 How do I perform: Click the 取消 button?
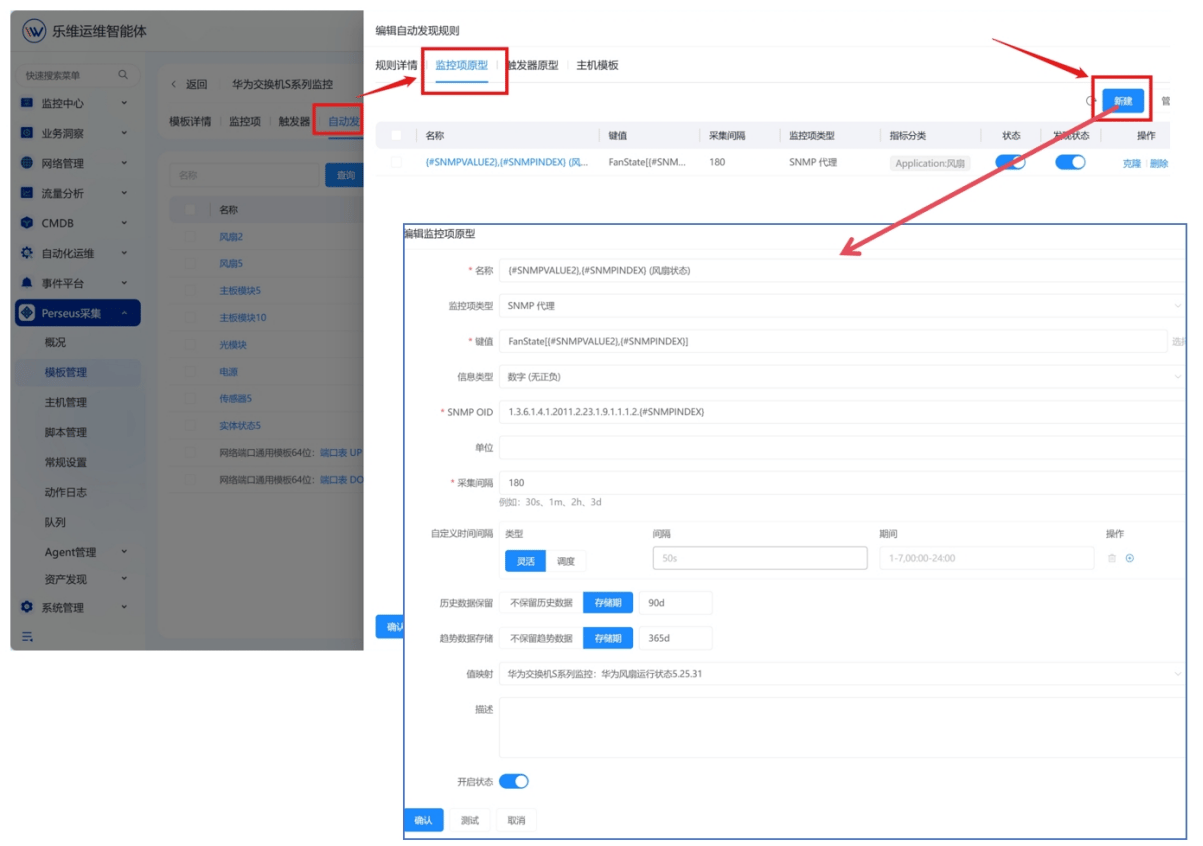(x=516, y=820)
